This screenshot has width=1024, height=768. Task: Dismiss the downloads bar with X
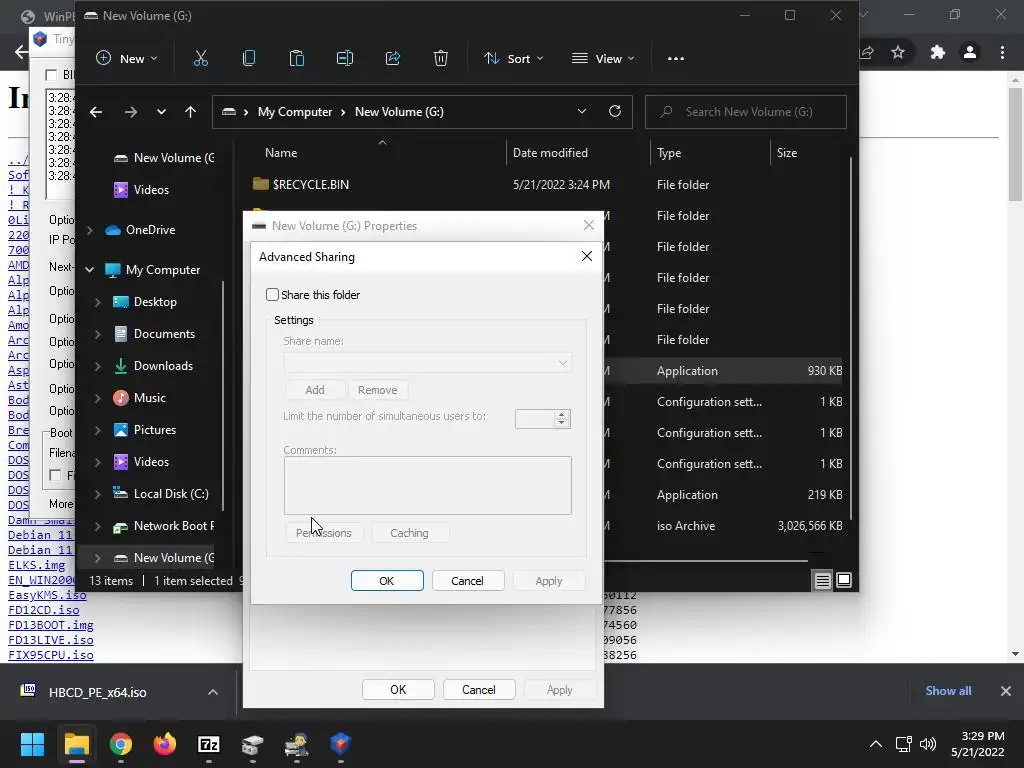point(1006,691)
